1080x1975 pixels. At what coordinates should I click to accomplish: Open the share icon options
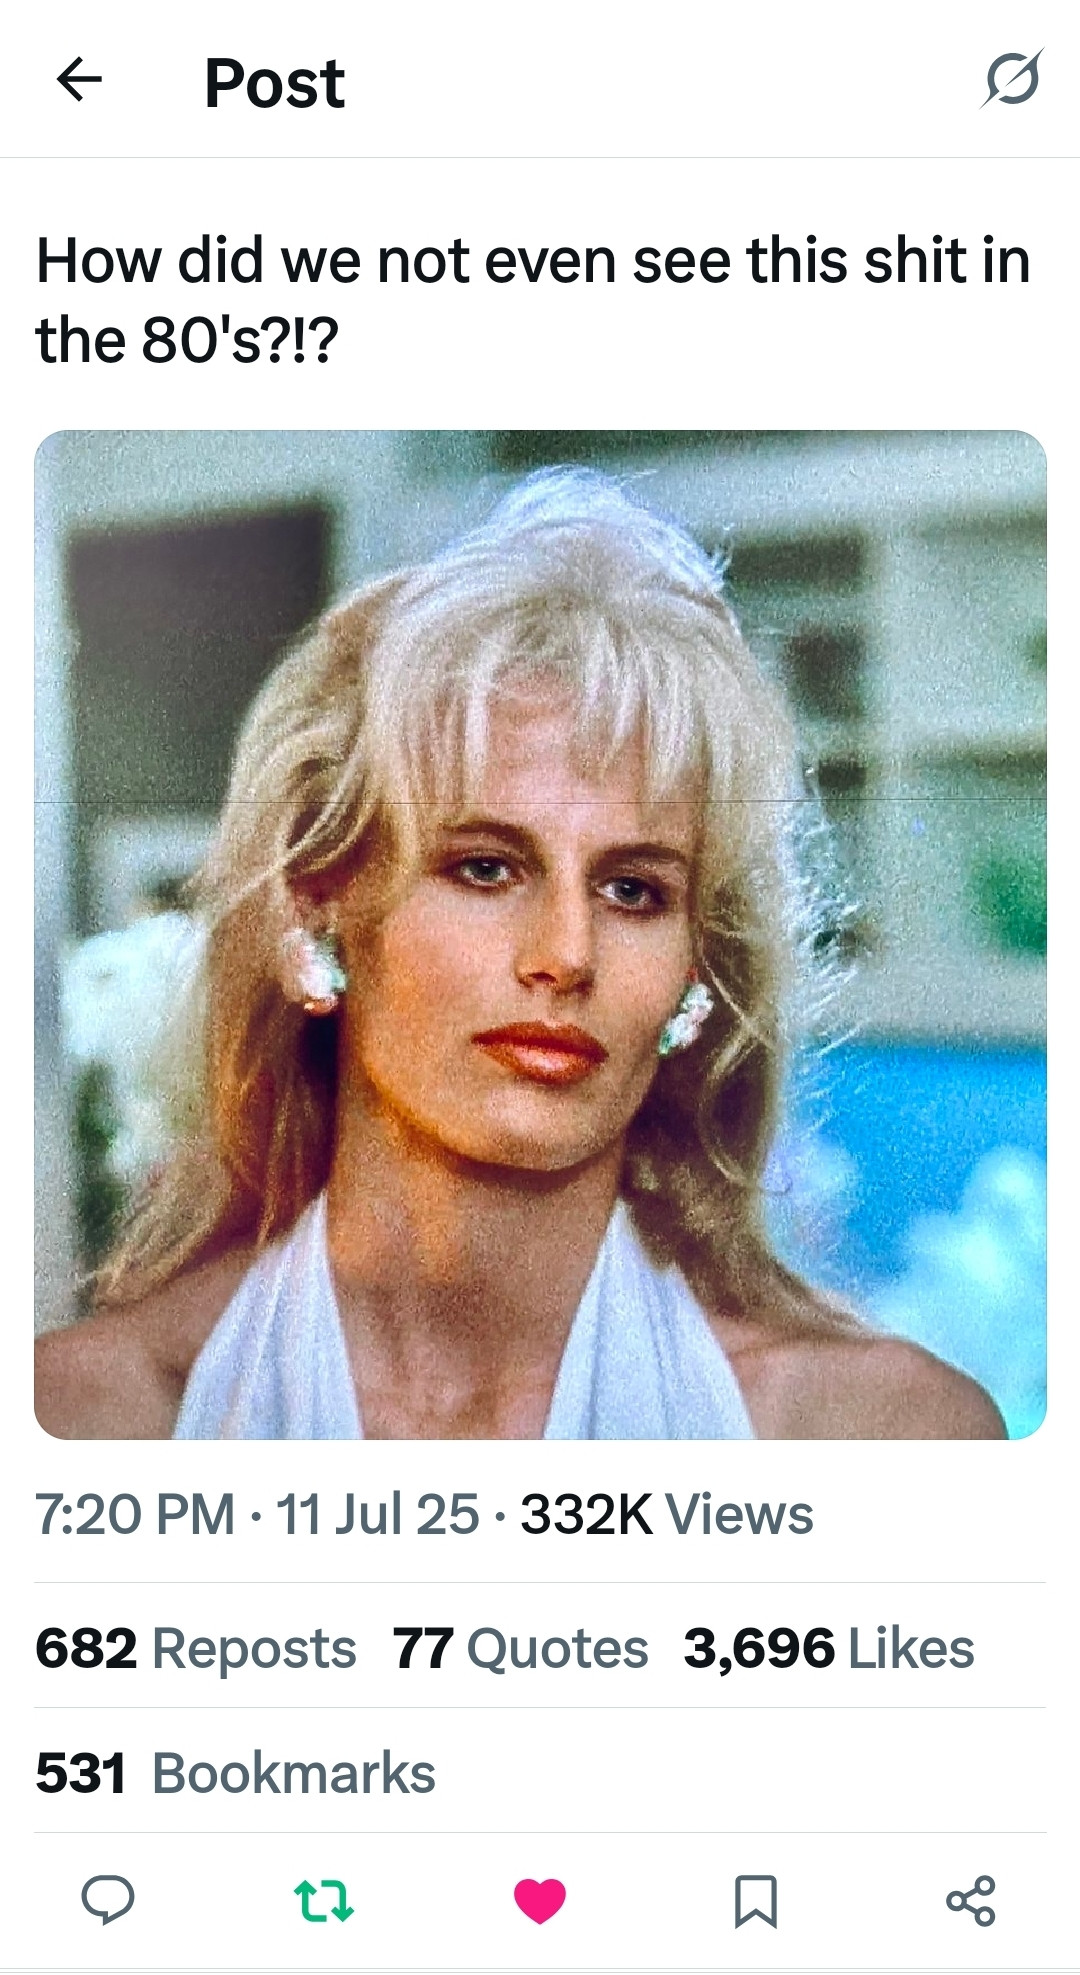[971, 1900]
